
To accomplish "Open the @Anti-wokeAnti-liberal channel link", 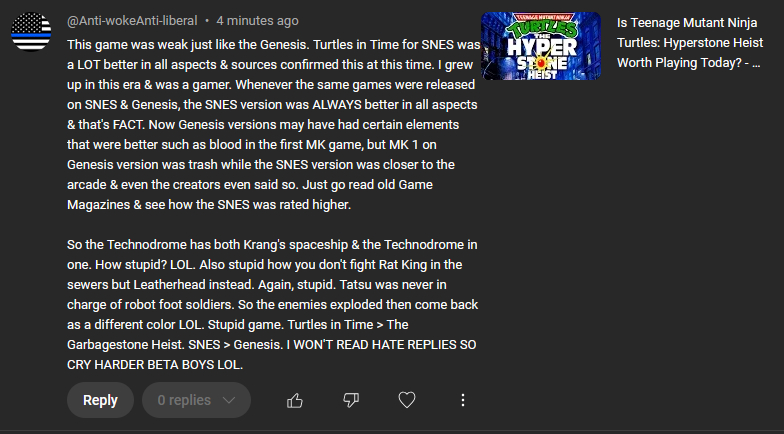I will 130,20.
